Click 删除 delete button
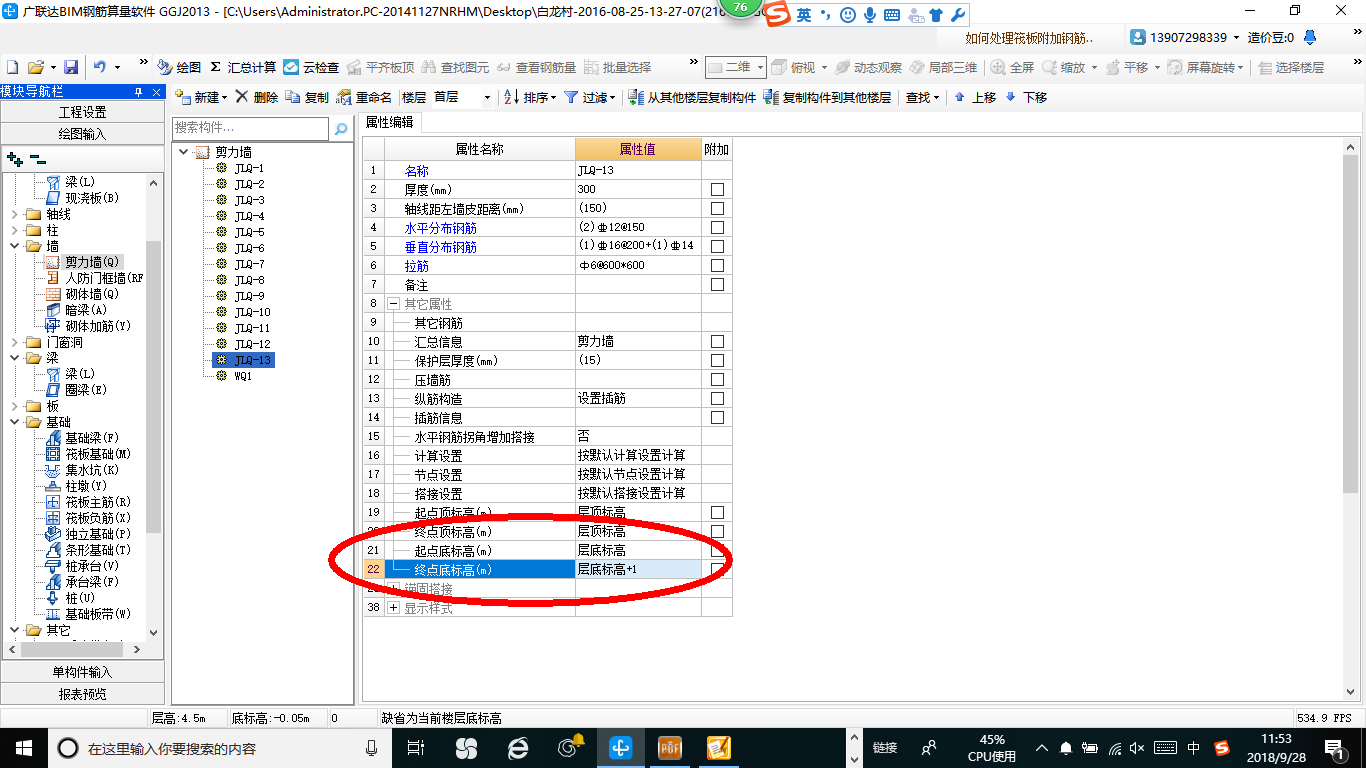1366x768 pixels. 257,97
